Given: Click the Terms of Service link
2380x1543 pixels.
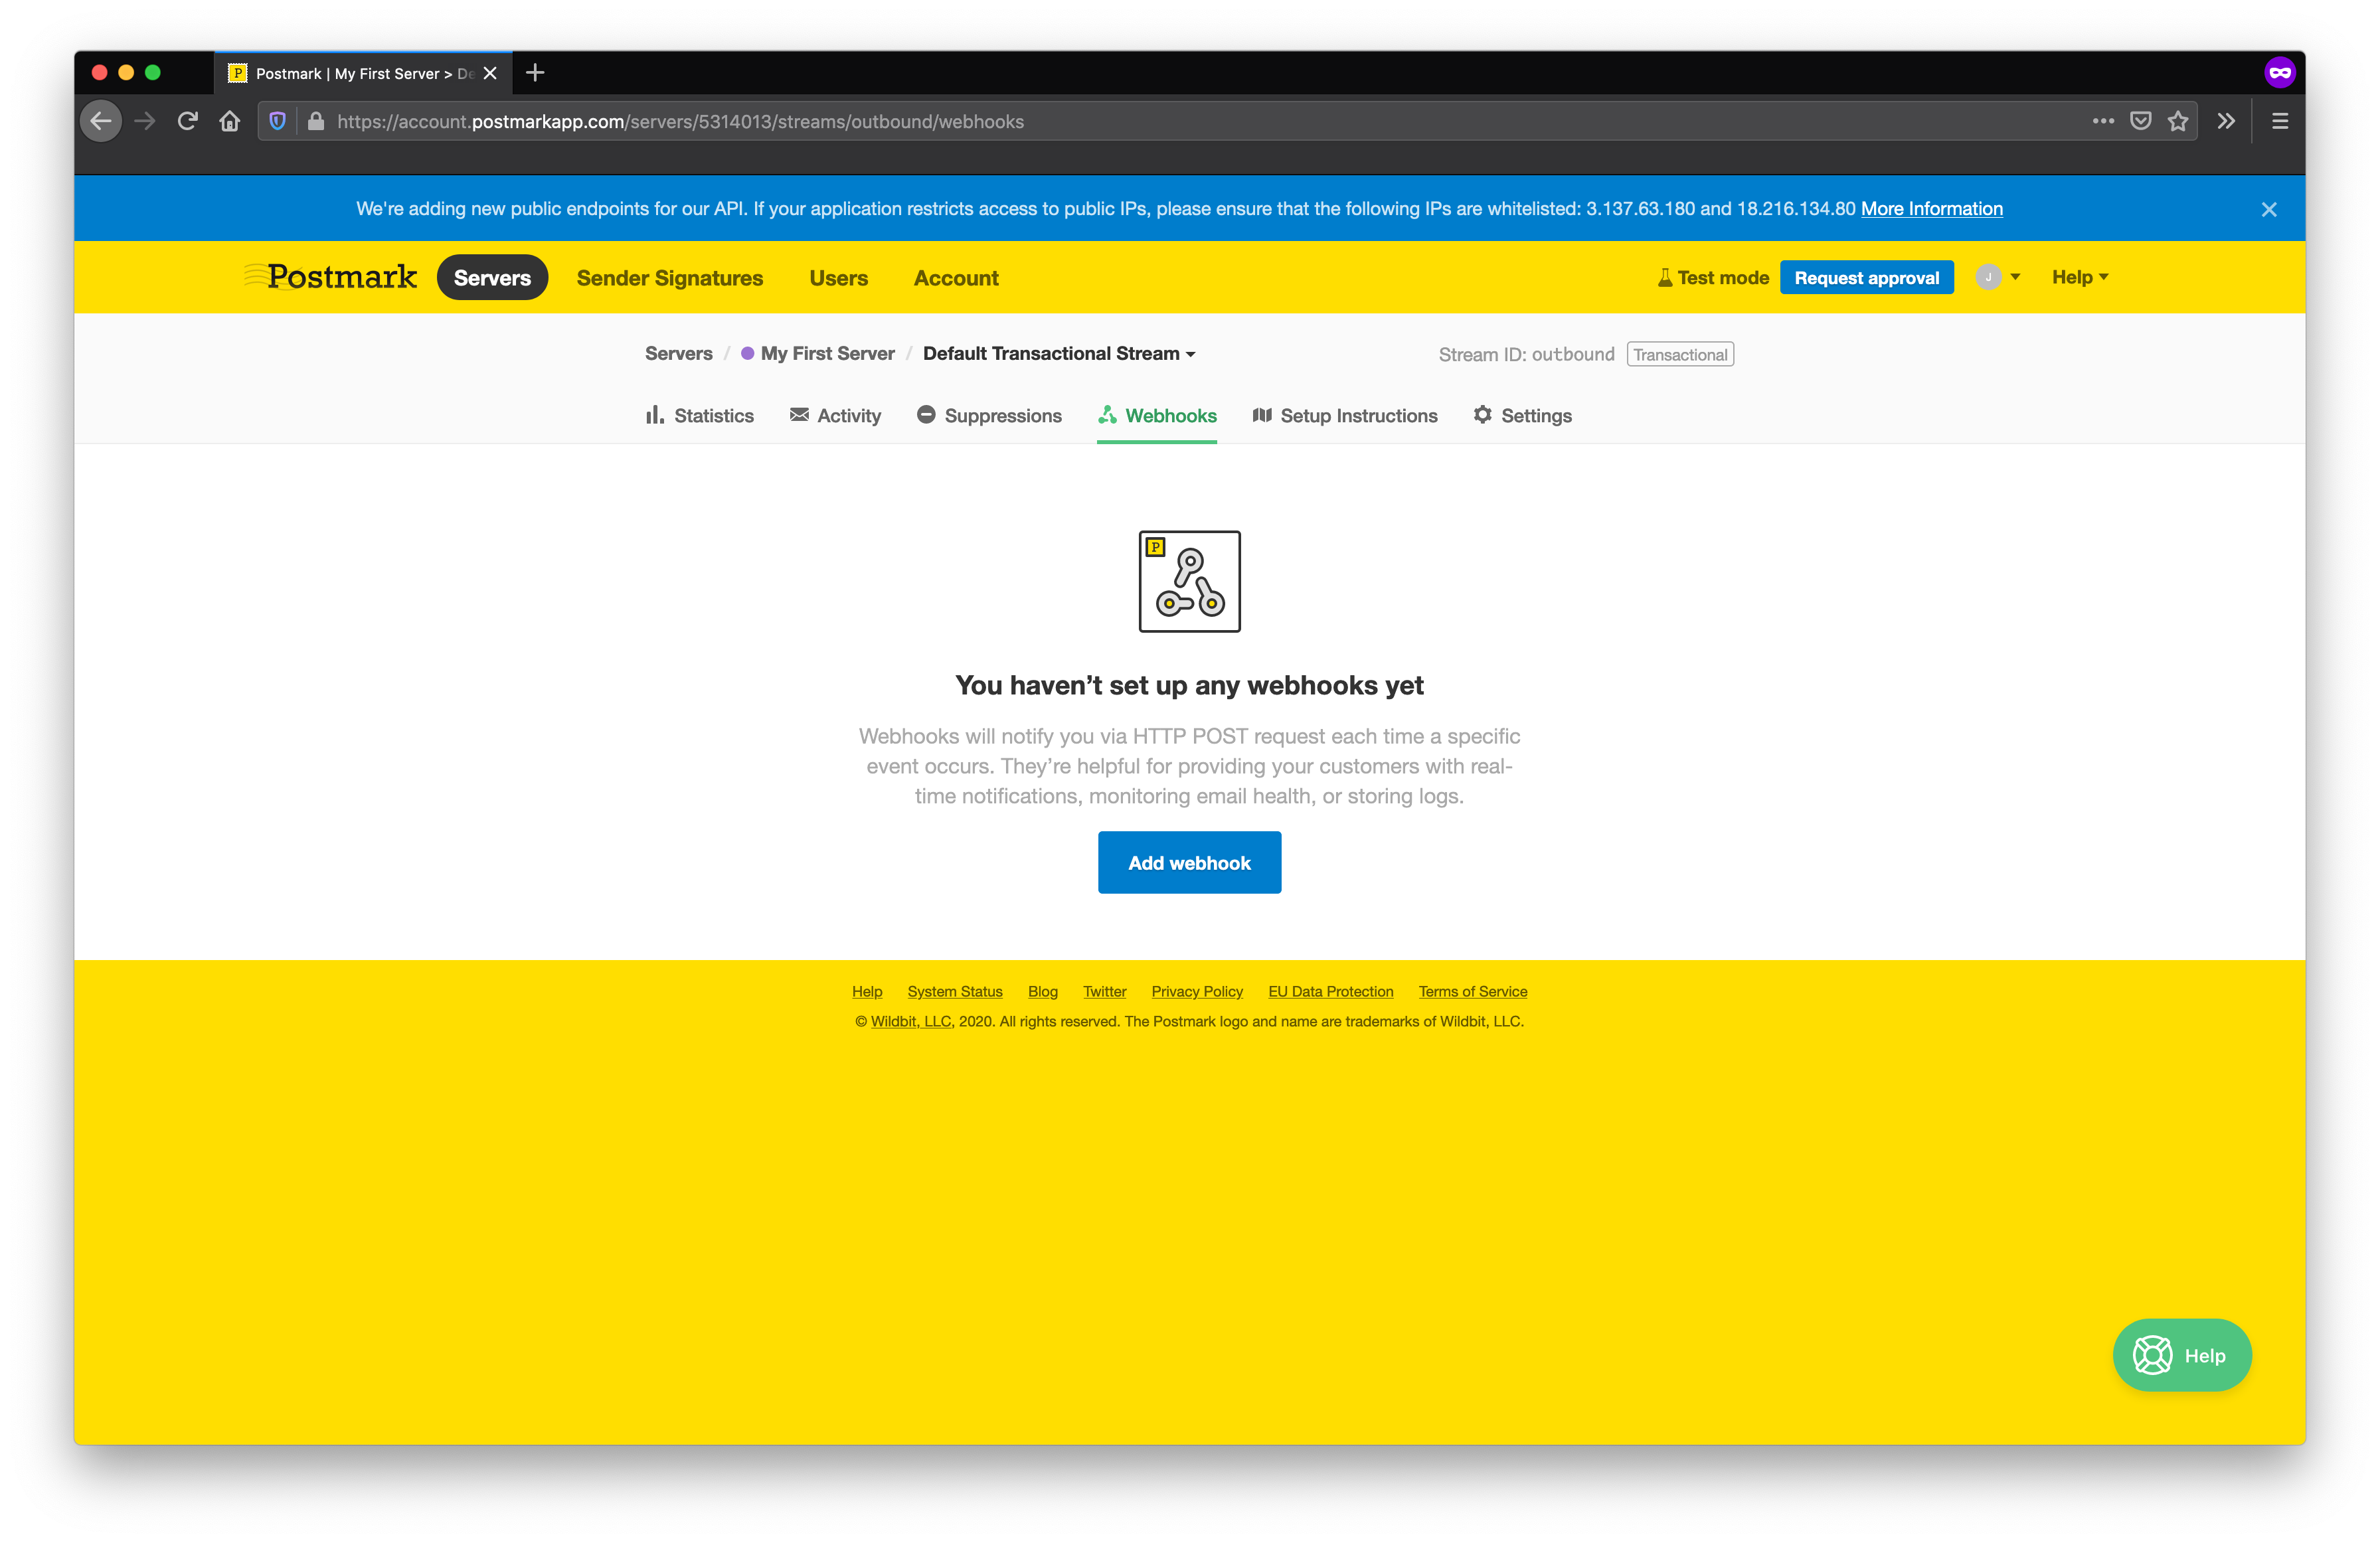Looking at the screenshot, I should coord(1473,990).
